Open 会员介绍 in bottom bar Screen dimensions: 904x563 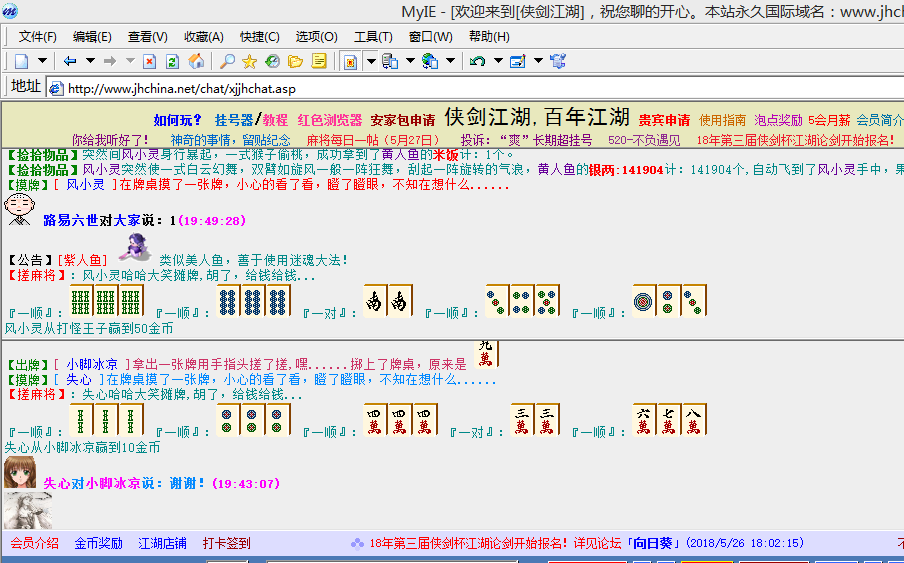(x=35, y=543)
